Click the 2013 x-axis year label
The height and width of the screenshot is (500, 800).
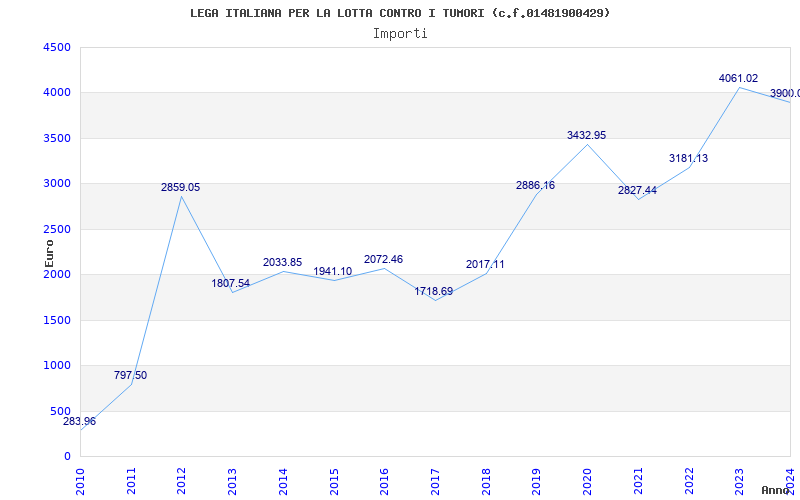pos(232,482)
